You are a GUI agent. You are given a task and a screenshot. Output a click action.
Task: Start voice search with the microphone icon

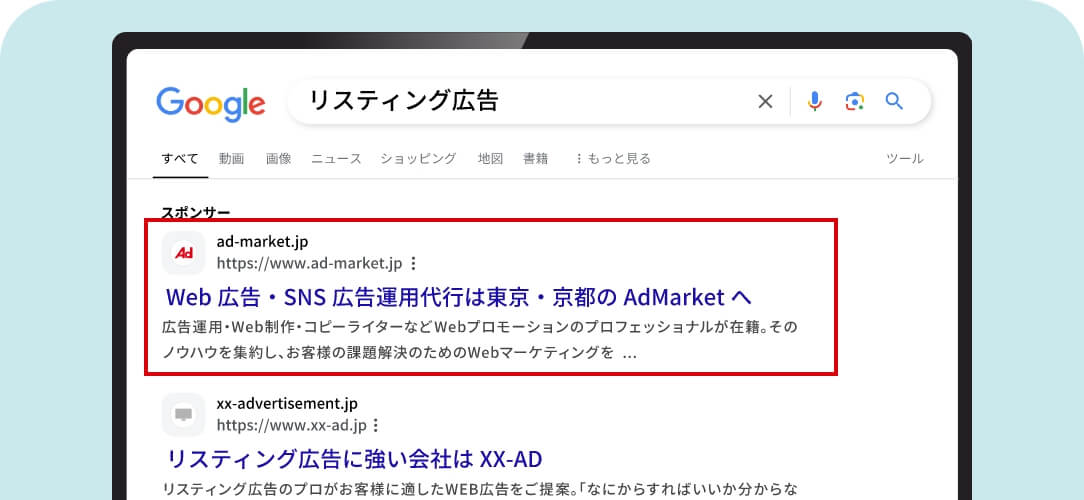click(815, 102)
